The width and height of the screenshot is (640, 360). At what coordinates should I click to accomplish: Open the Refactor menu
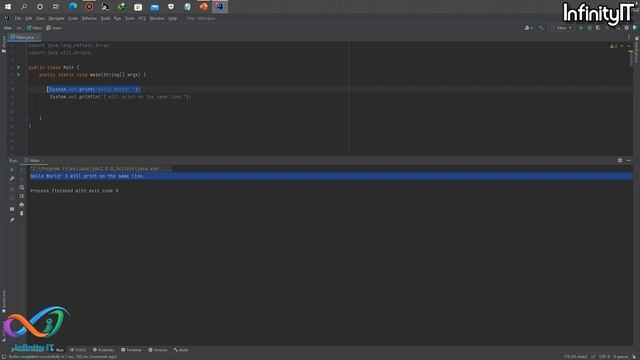click(x=89, y=18)
